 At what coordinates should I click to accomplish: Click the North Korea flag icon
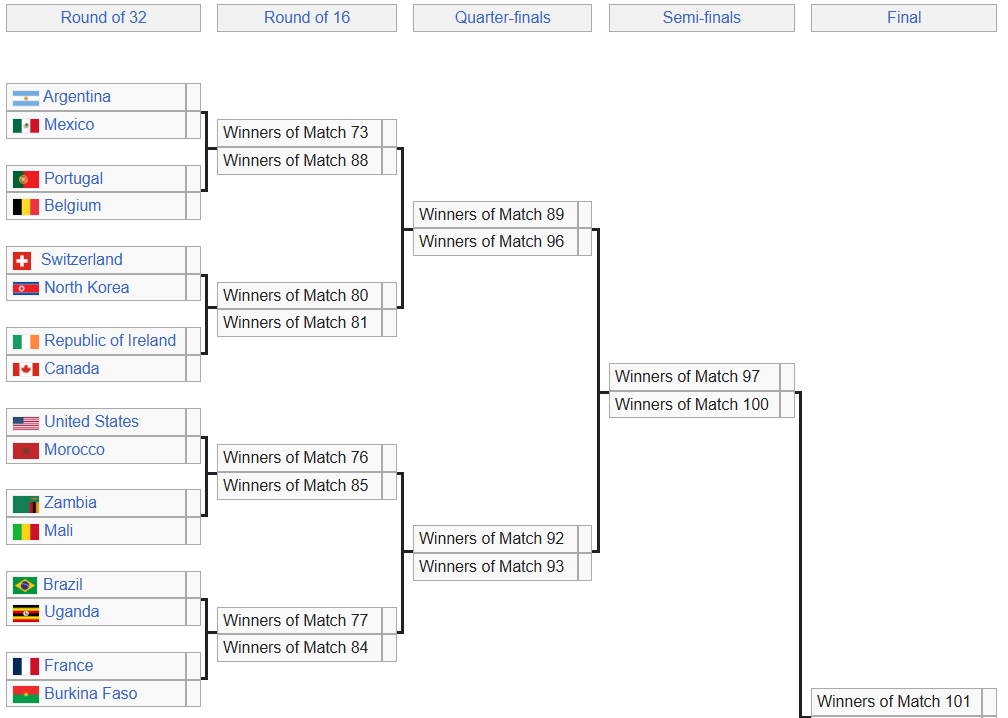click(26, 288)
